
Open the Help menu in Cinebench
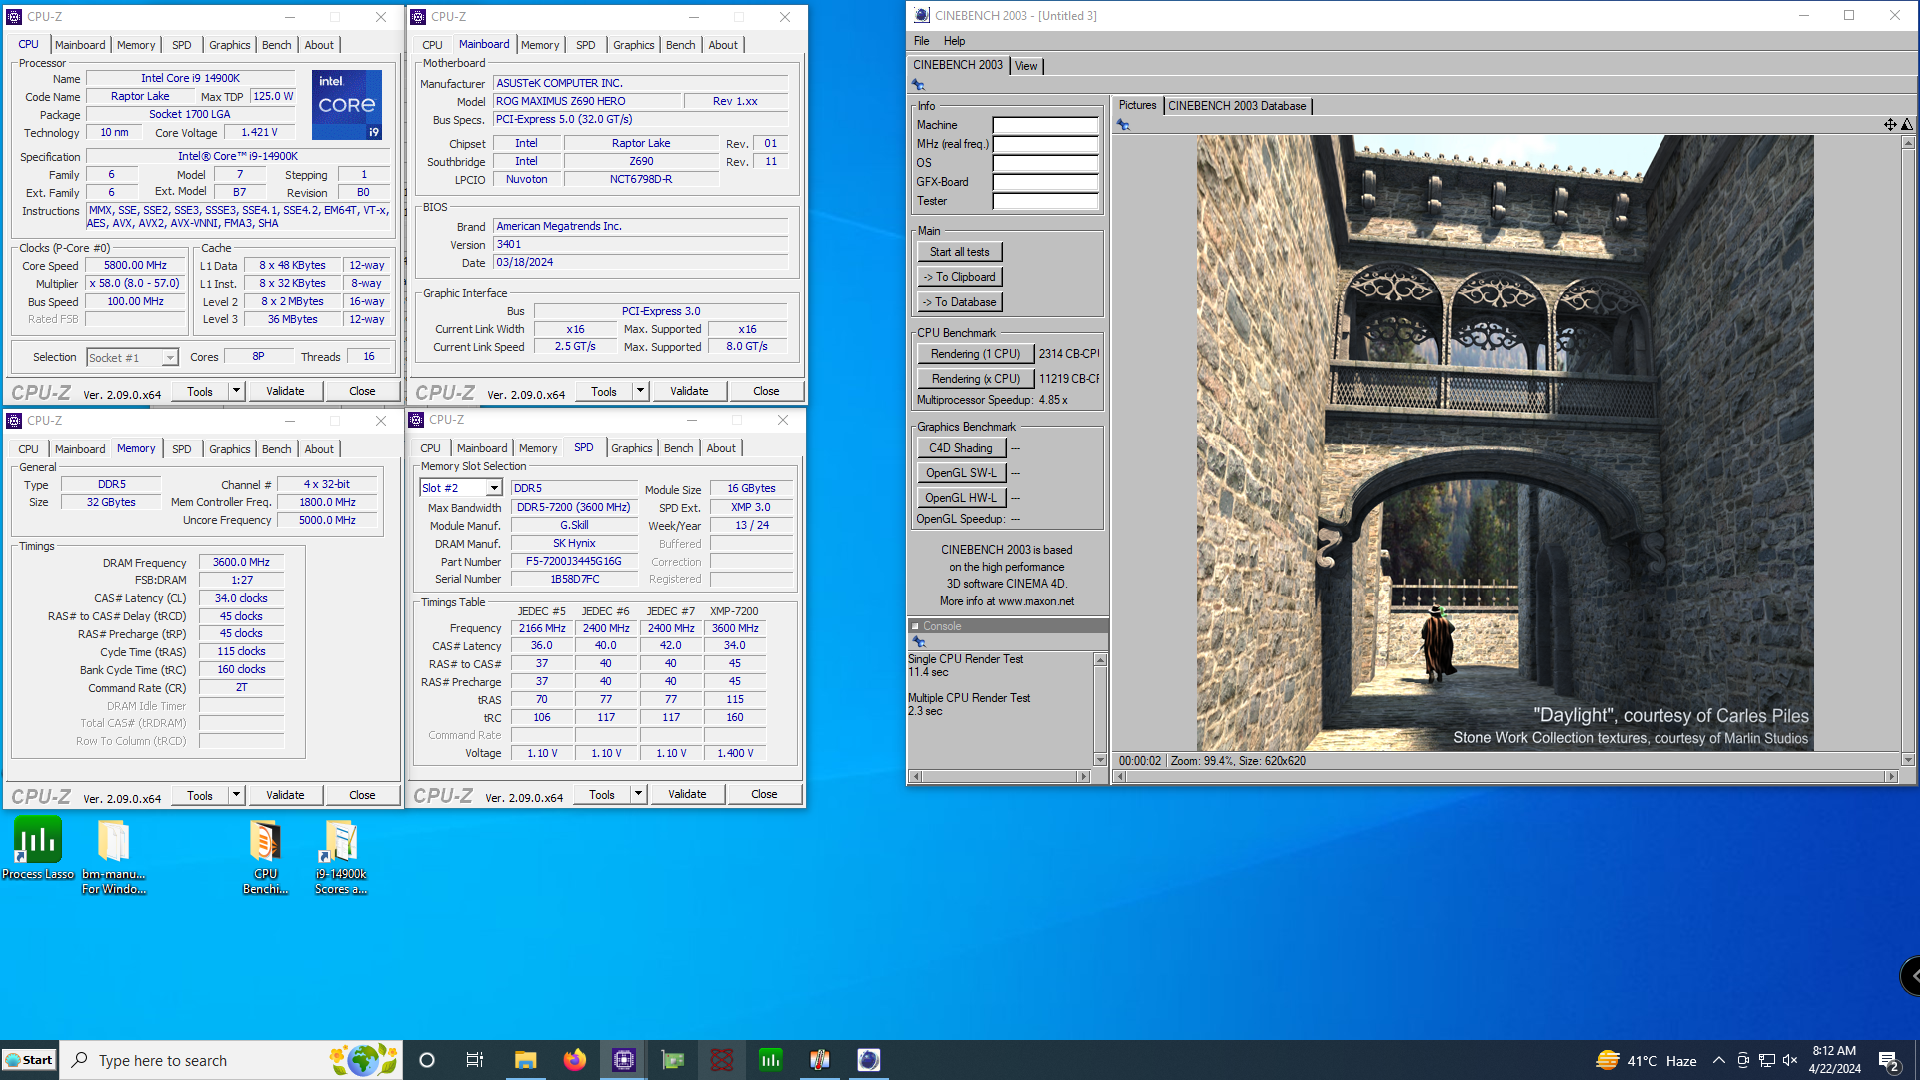pyautogui.click(x=954, y=41)
